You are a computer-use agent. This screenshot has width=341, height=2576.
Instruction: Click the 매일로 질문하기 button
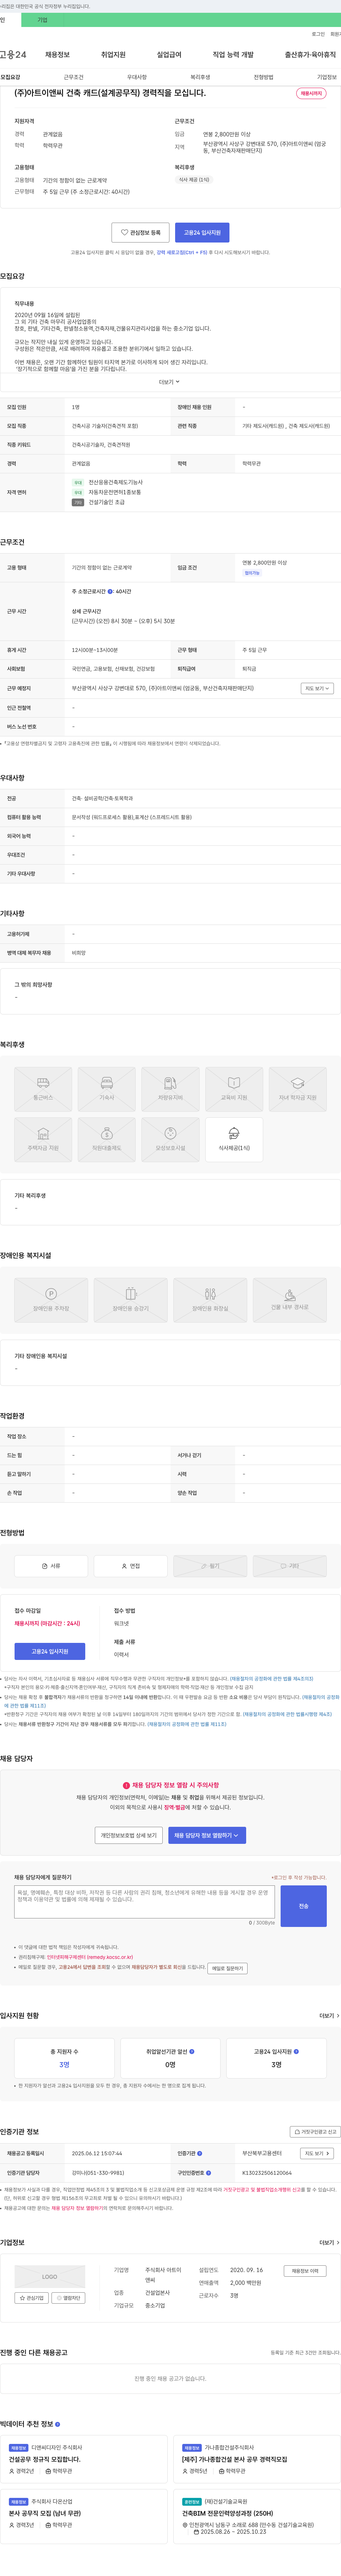227,1969
